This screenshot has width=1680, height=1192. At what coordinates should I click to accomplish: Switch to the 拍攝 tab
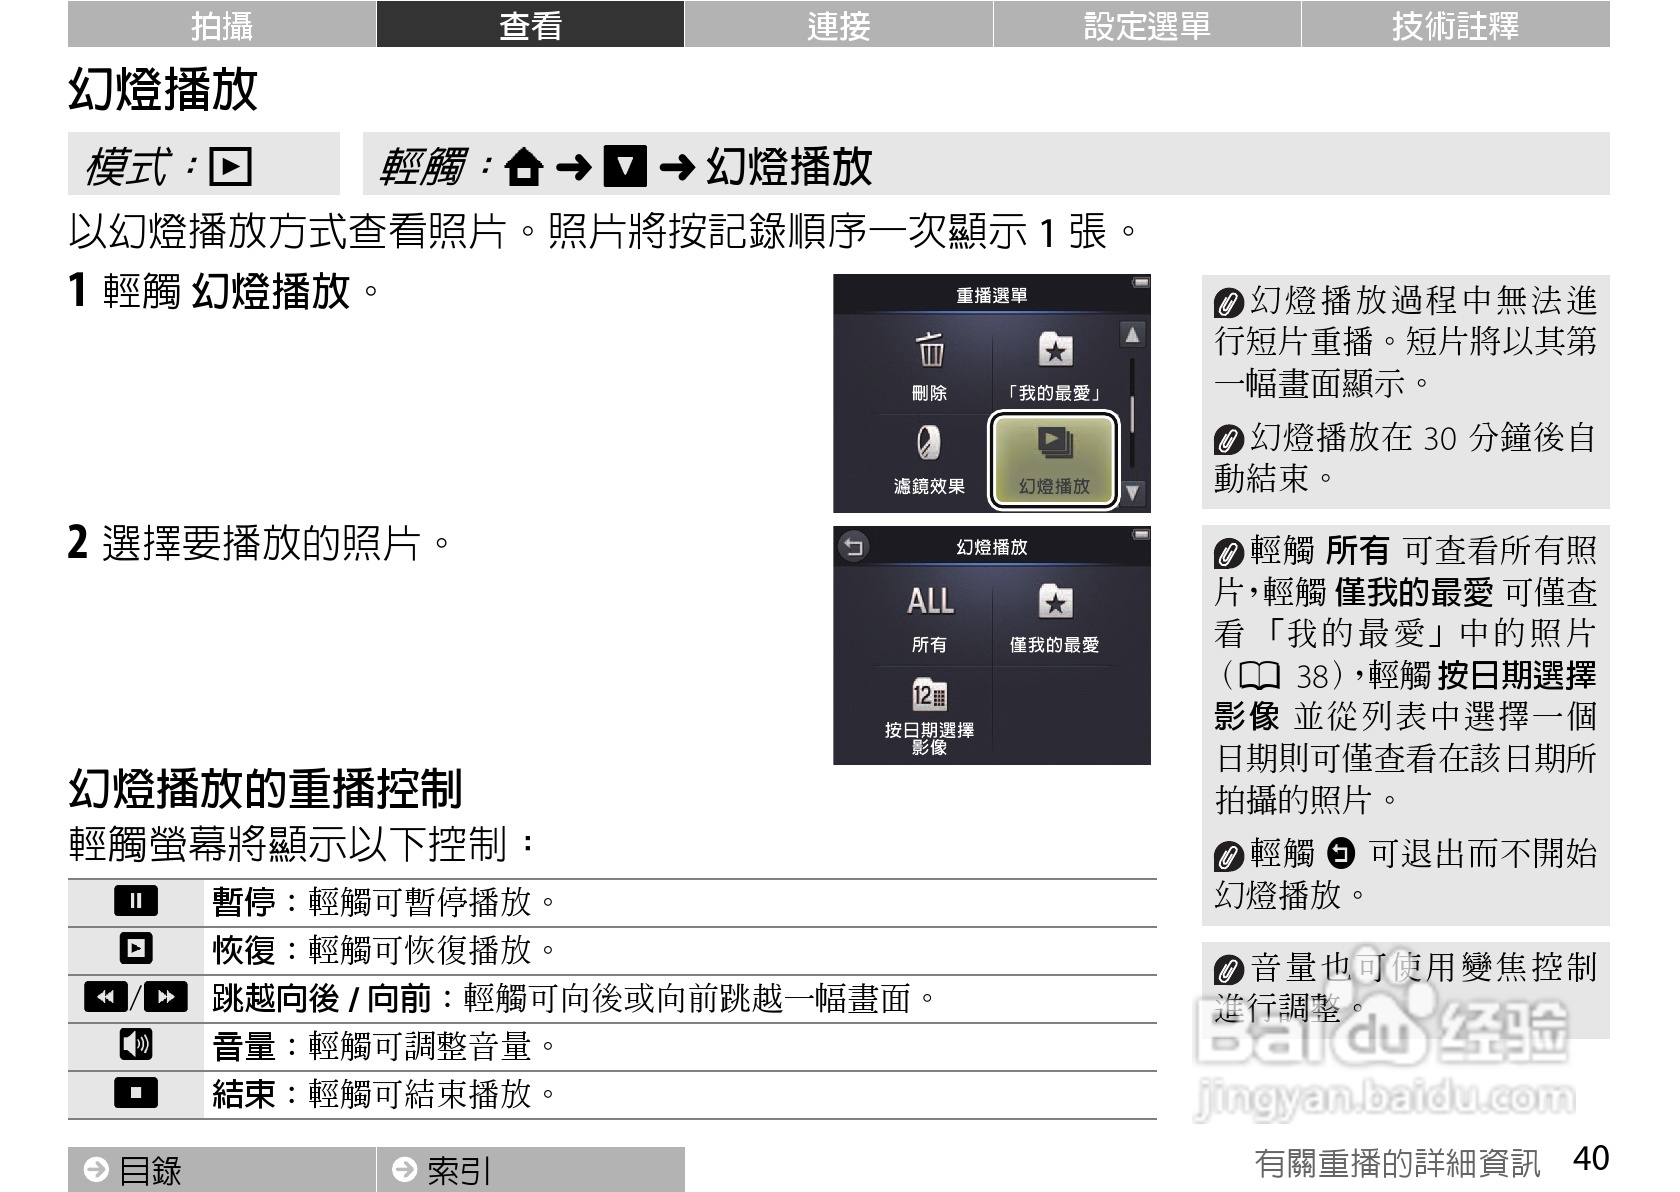click(223, 27)
